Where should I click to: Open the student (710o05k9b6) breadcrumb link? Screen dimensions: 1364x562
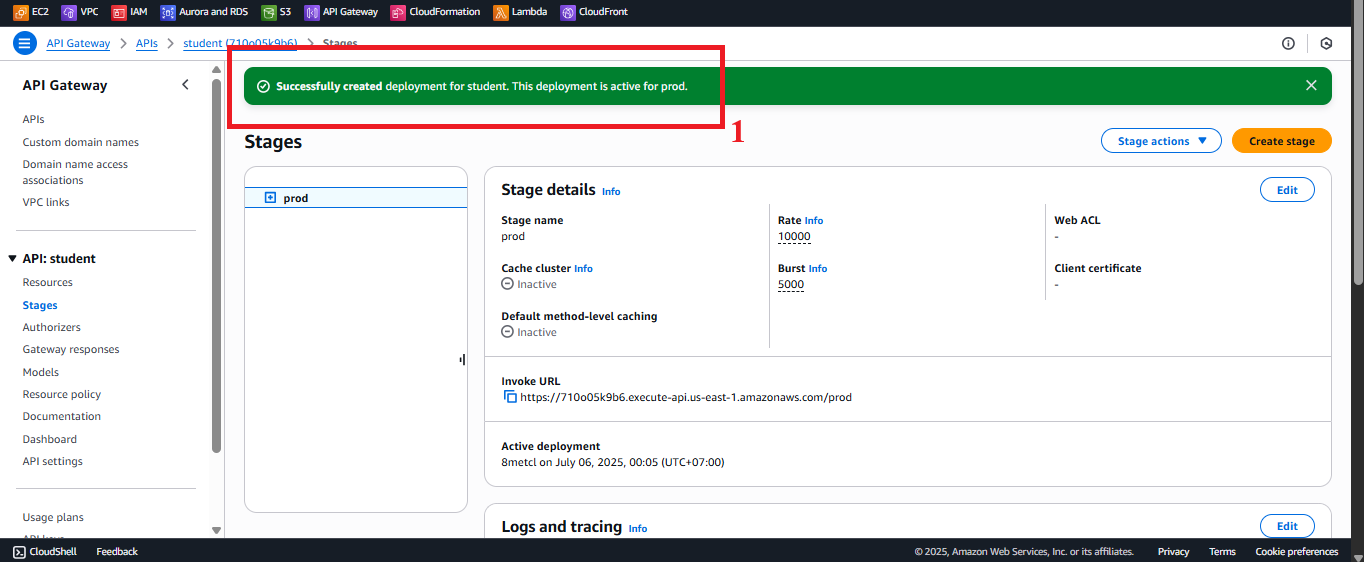[240, 43]
